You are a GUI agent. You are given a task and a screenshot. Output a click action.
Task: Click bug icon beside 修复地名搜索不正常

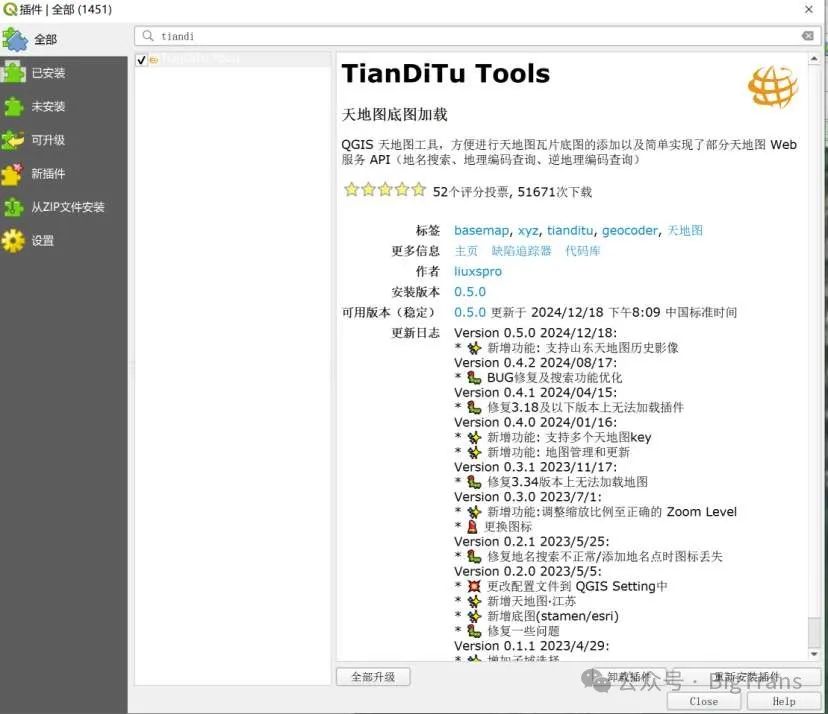click(474, 556)
